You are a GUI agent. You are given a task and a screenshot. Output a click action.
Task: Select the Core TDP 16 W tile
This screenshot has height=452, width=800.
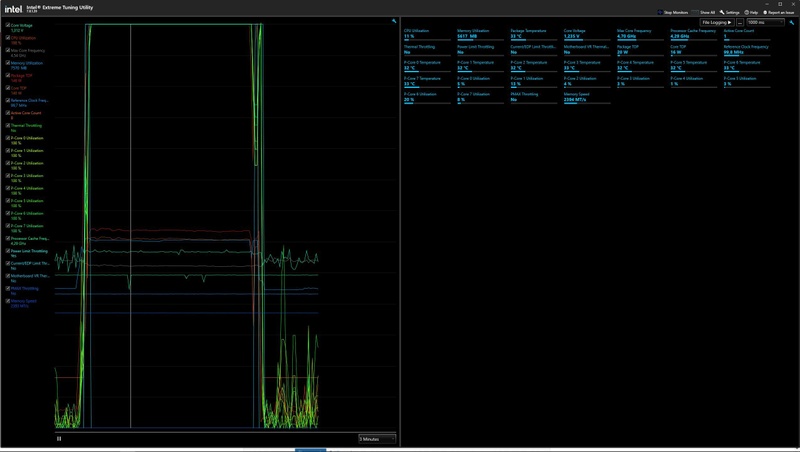point(693,50)
